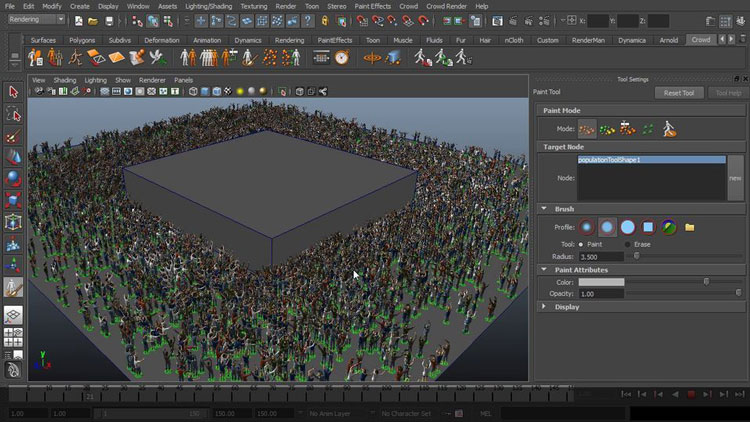This screenshot has height=422, width=750.
Task: Click the folder icon beside brush profiles
Action: pyautogui.click(x=689, y=227)
